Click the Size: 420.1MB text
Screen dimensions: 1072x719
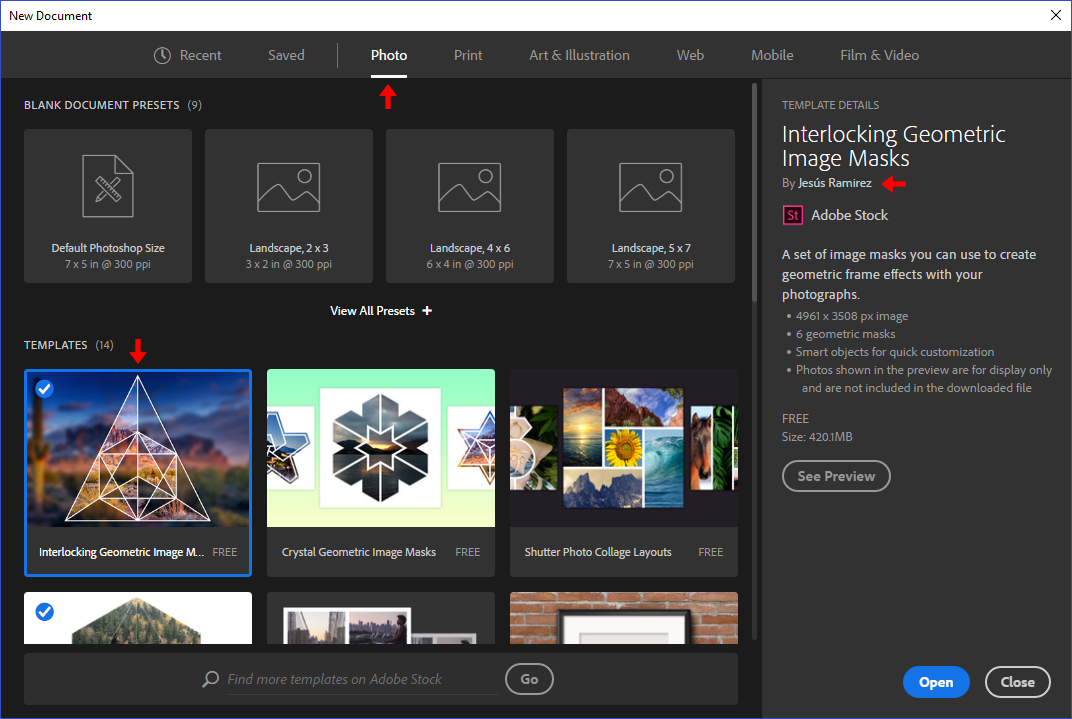click(817, 437)
